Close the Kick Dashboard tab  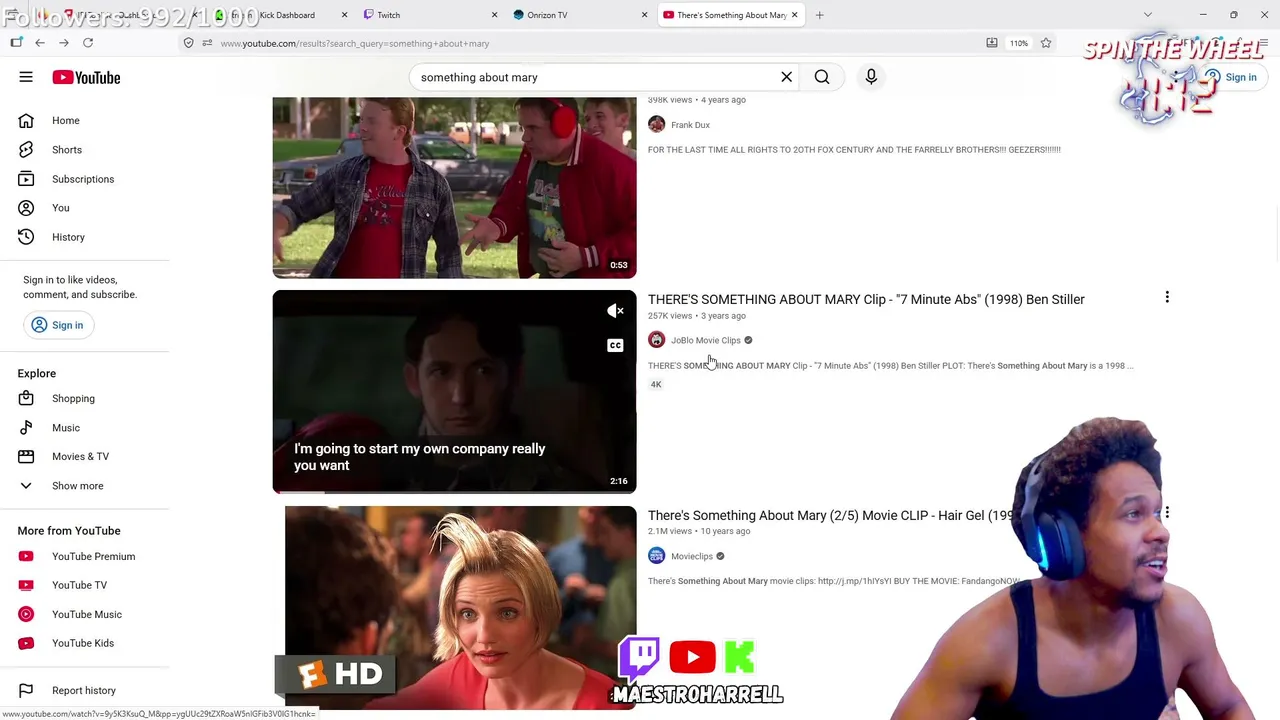[344, 15]
